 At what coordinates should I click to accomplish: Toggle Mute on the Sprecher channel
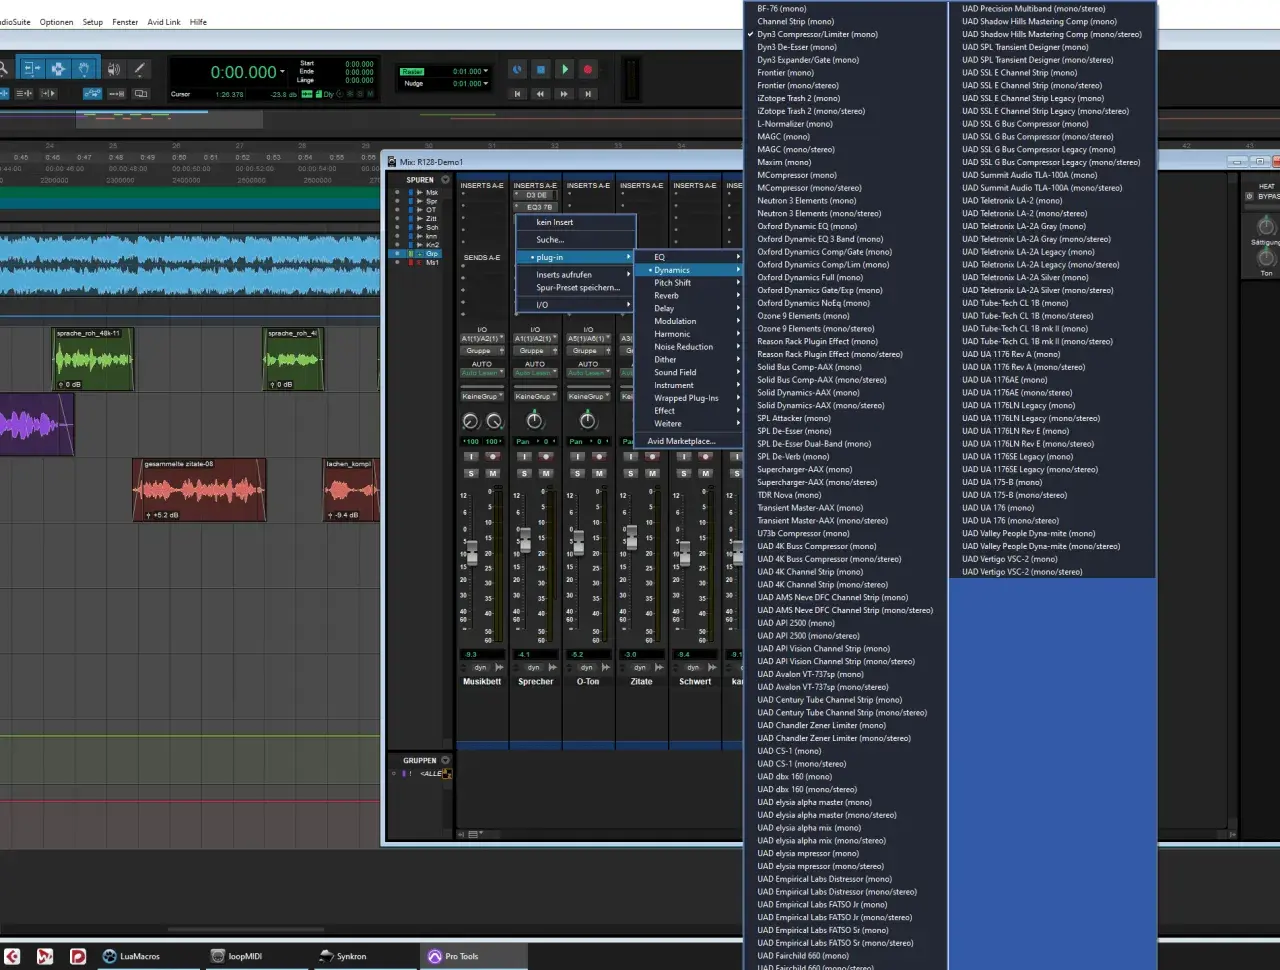click(546, 473)
